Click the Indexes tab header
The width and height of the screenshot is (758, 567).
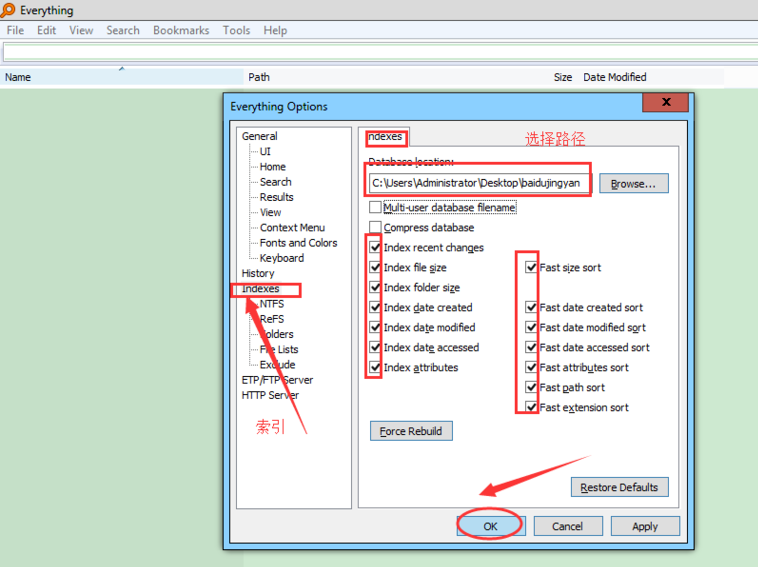[x=385, y=137]
